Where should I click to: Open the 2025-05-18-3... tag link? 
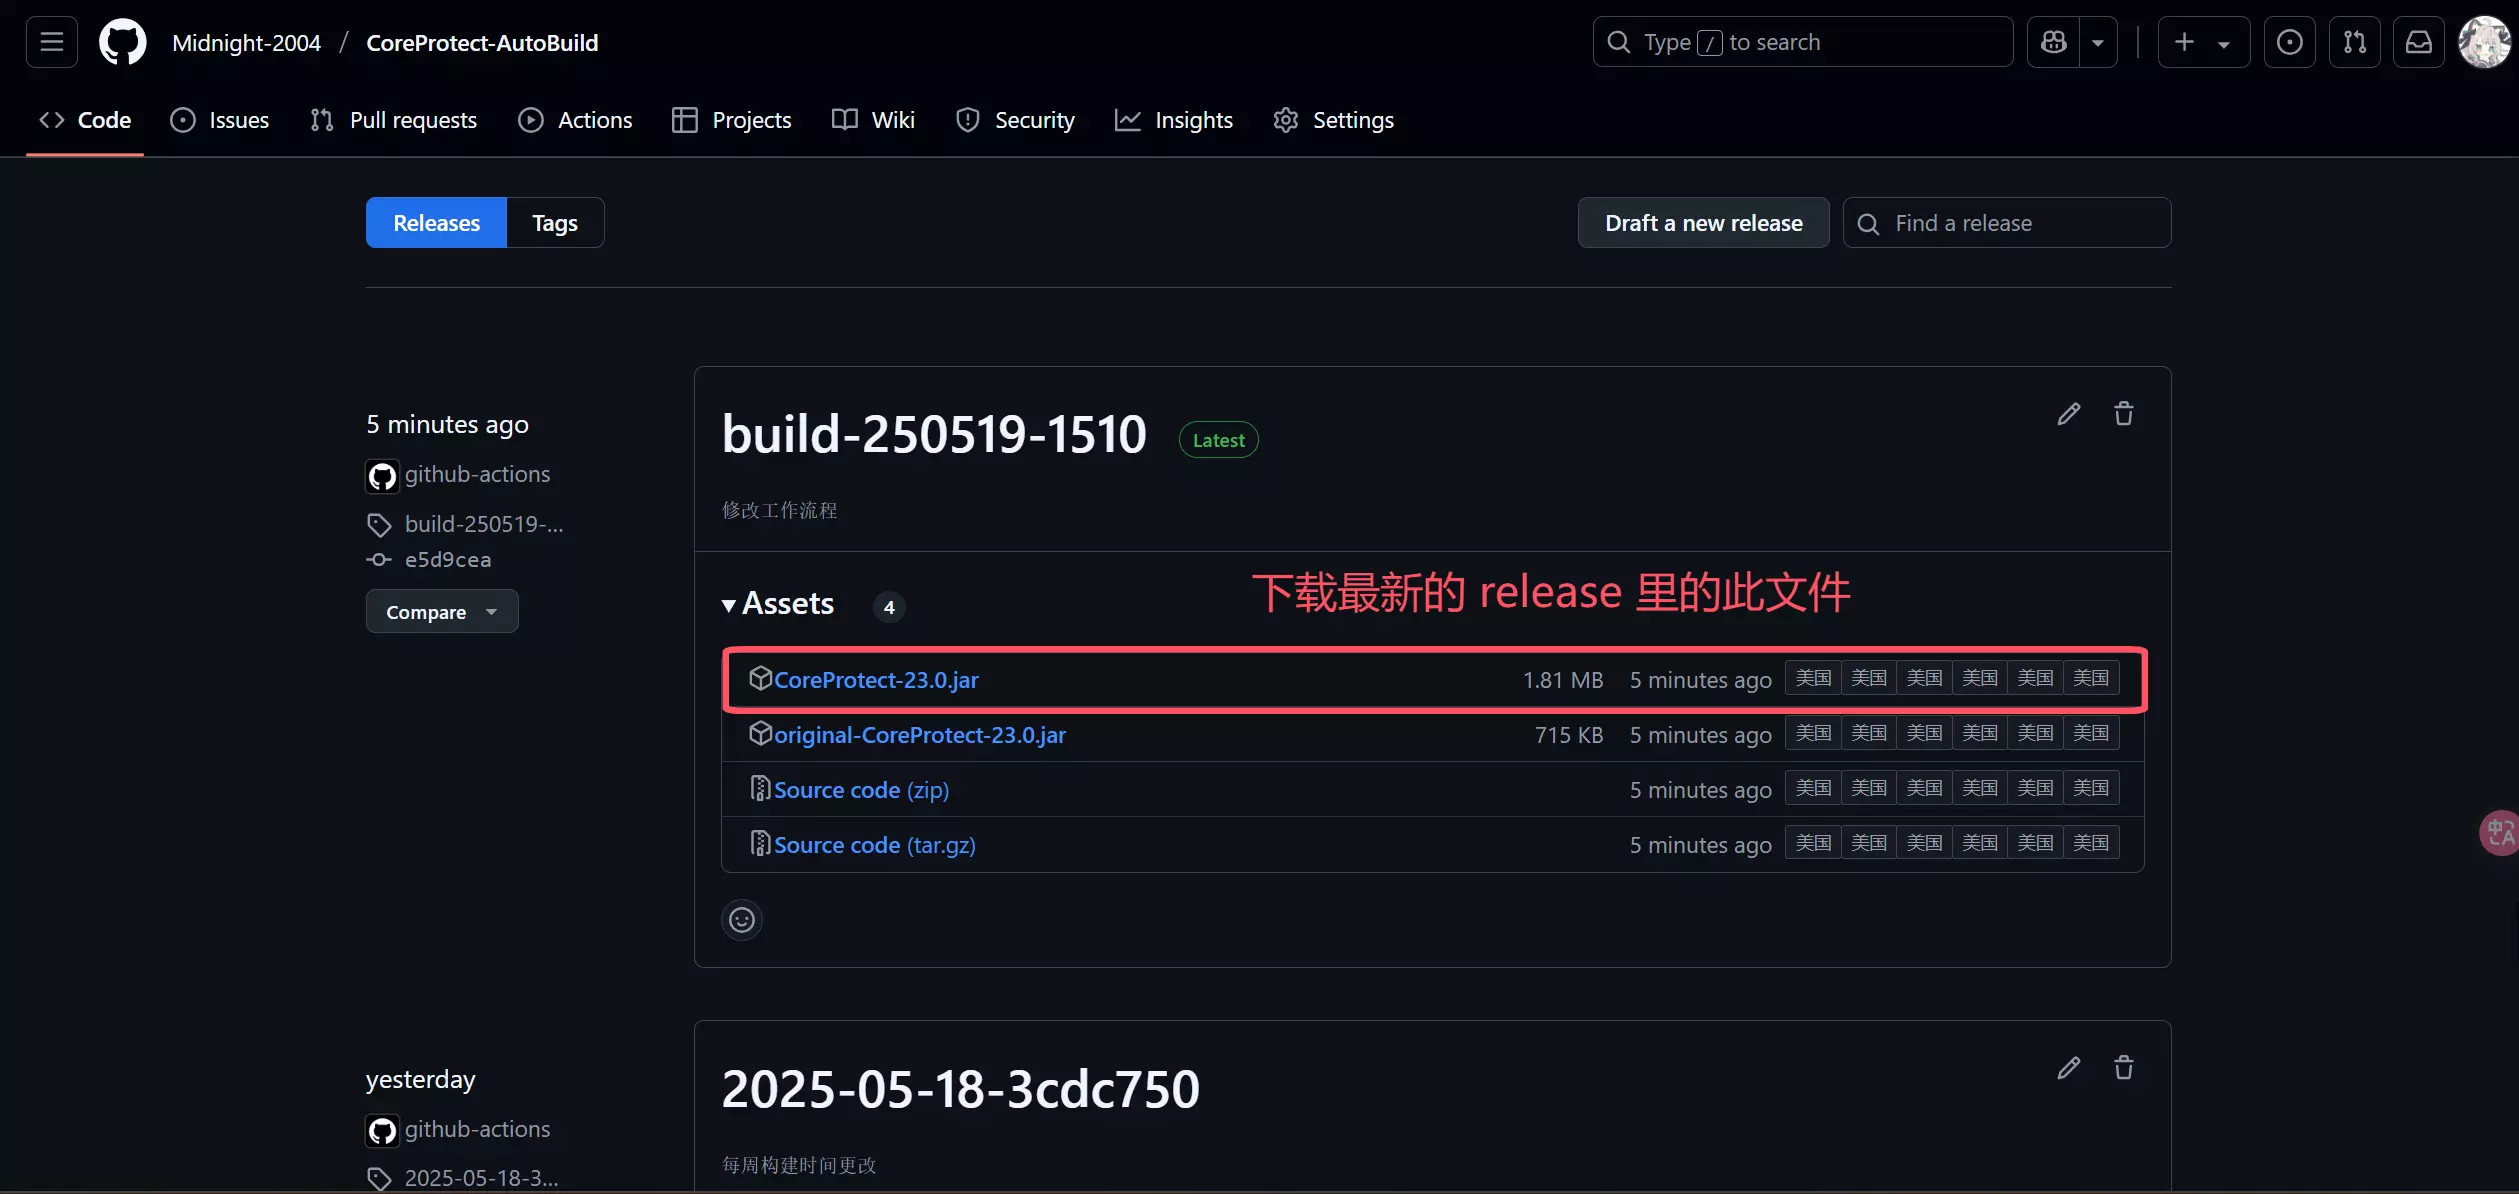click(x=481, y=1178)
